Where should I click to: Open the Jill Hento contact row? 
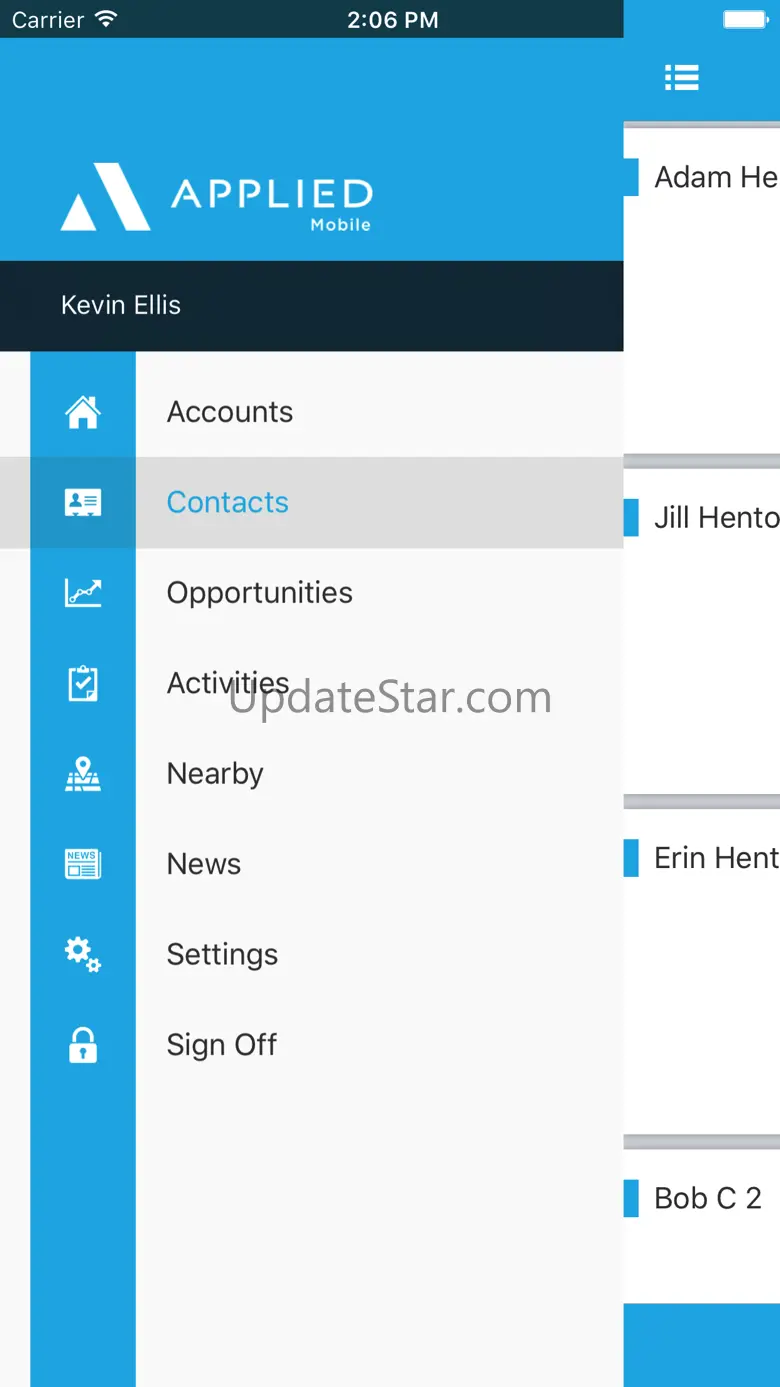(x=702, y=632)
